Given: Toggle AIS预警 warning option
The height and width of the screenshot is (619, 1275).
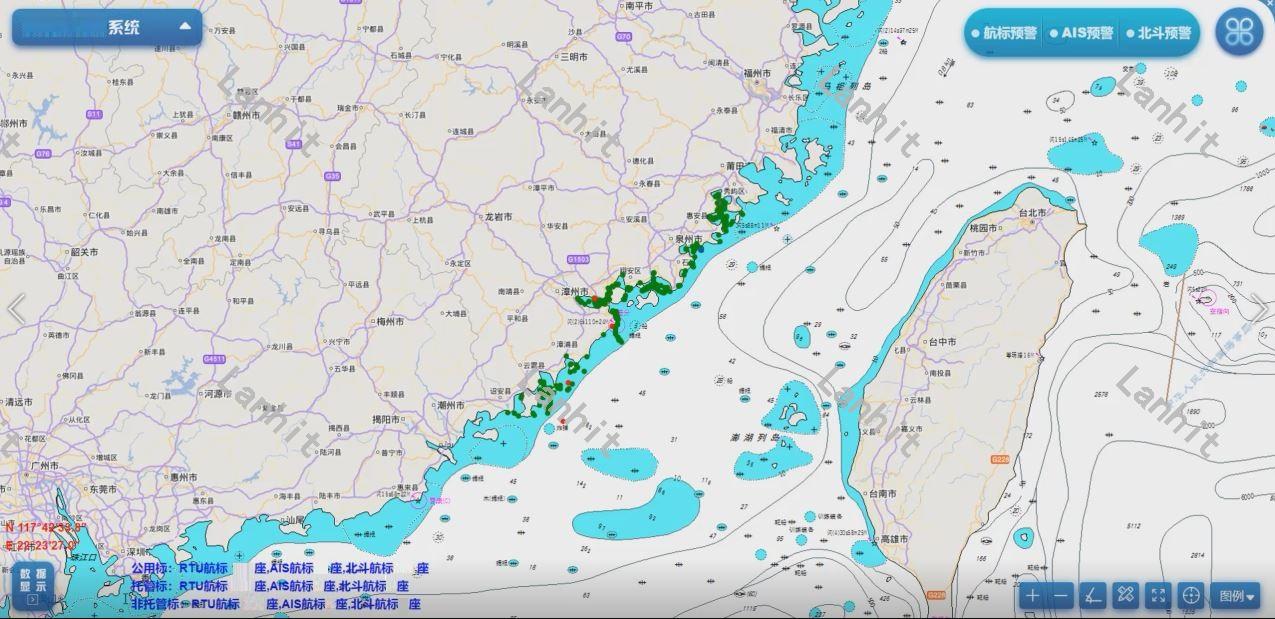Looking at the screenshot, I should pos(1081,33).
